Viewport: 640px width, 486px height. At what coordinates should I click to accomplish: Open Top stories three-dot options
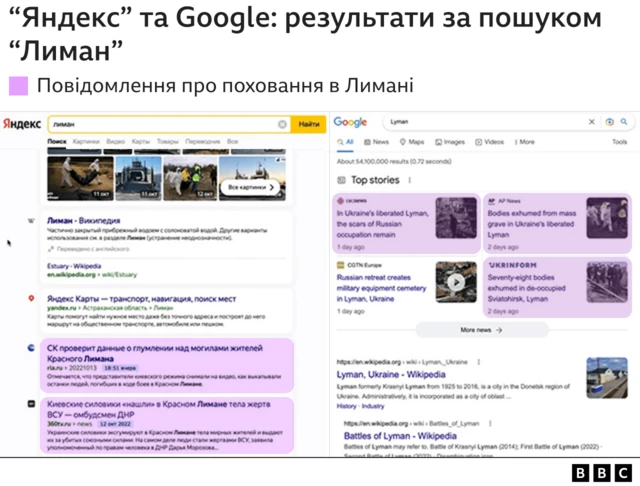click(409, 180)
